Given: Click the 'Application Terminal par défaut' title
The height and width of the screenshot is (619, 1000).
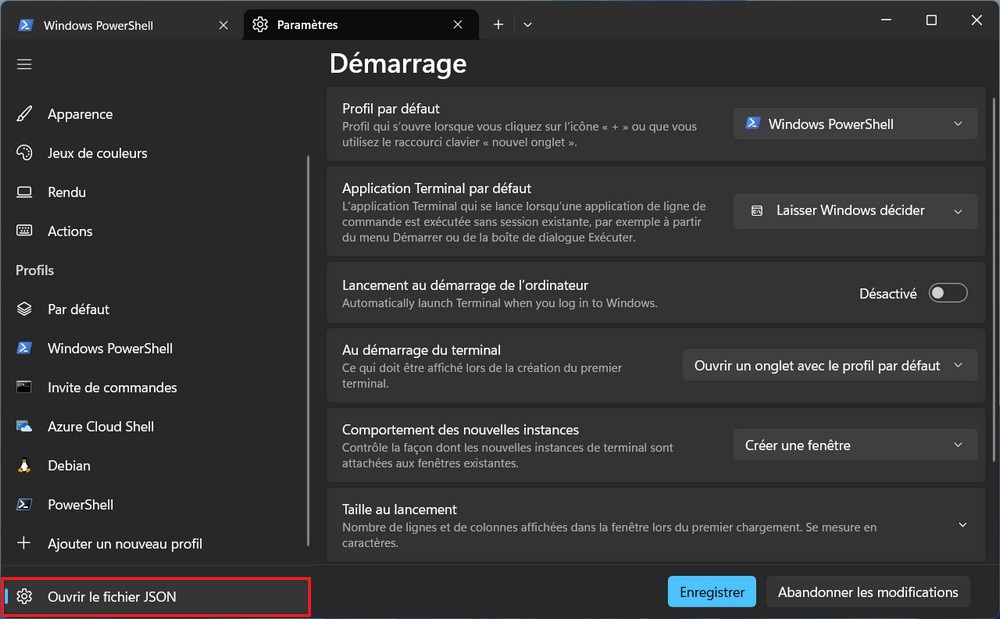Looking at the screenshot, I should (437, 188).
